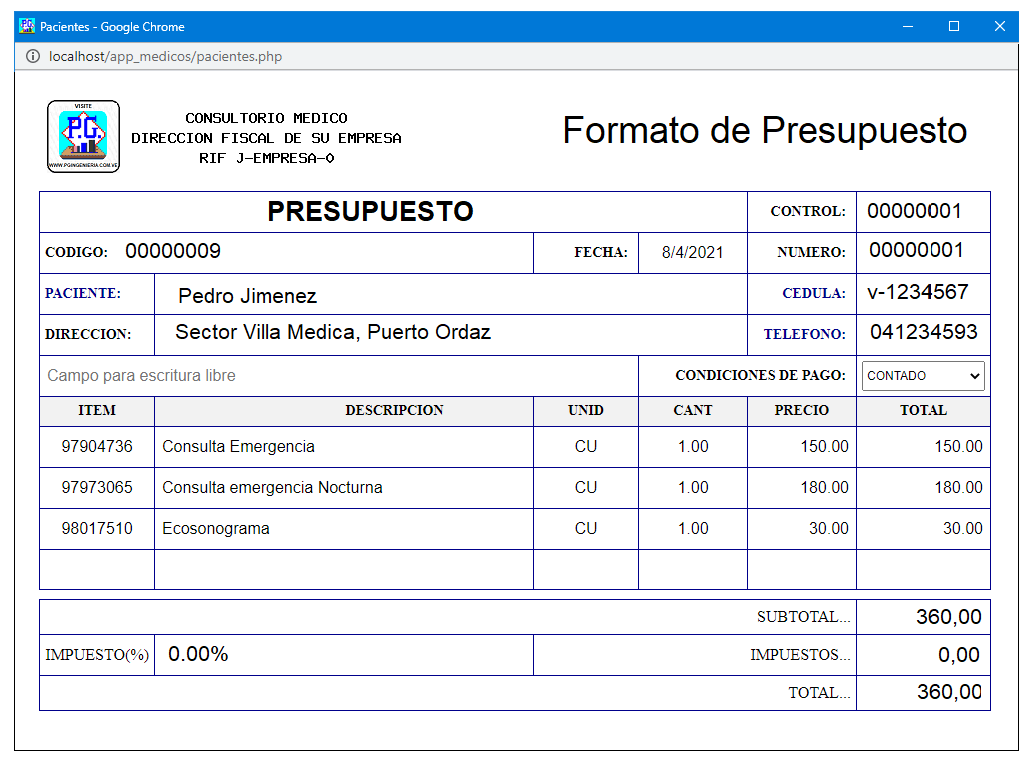Select Consulta emergencia Nocturna description

pyautogui.click(x=272, y=488)
